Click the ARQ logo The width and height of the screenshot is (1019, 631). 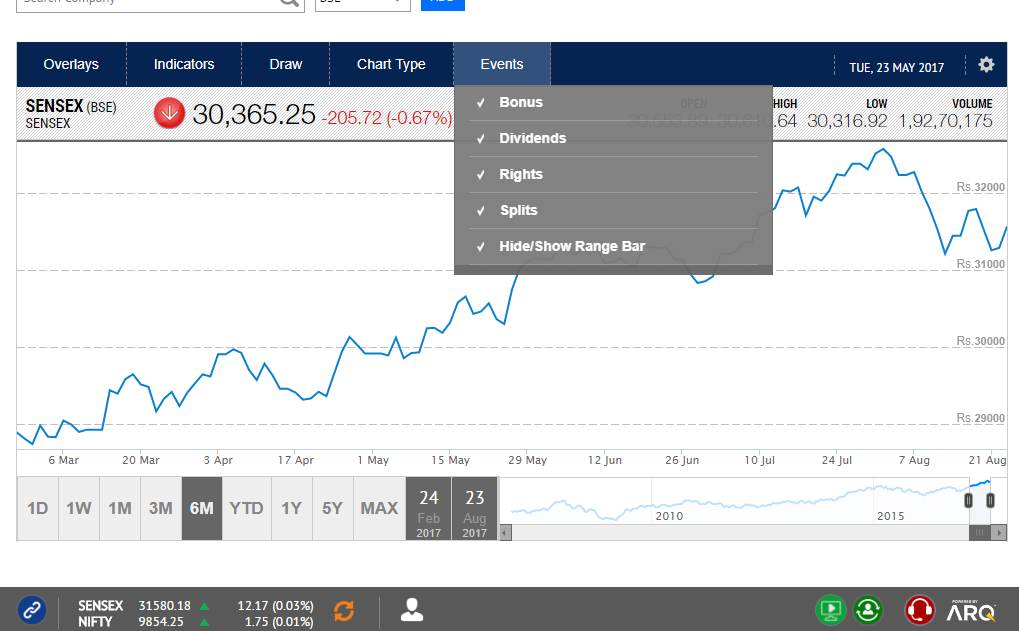(971, 610)
